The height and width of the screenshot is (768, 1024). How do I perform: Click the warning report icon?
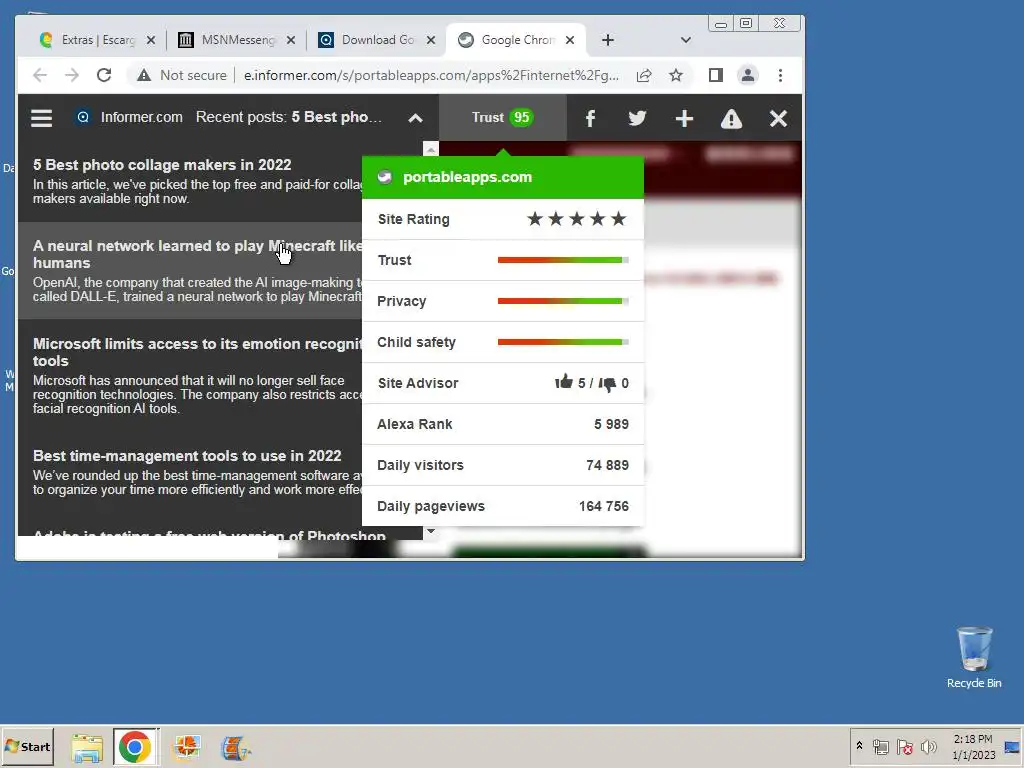click(x=731, y=119)
